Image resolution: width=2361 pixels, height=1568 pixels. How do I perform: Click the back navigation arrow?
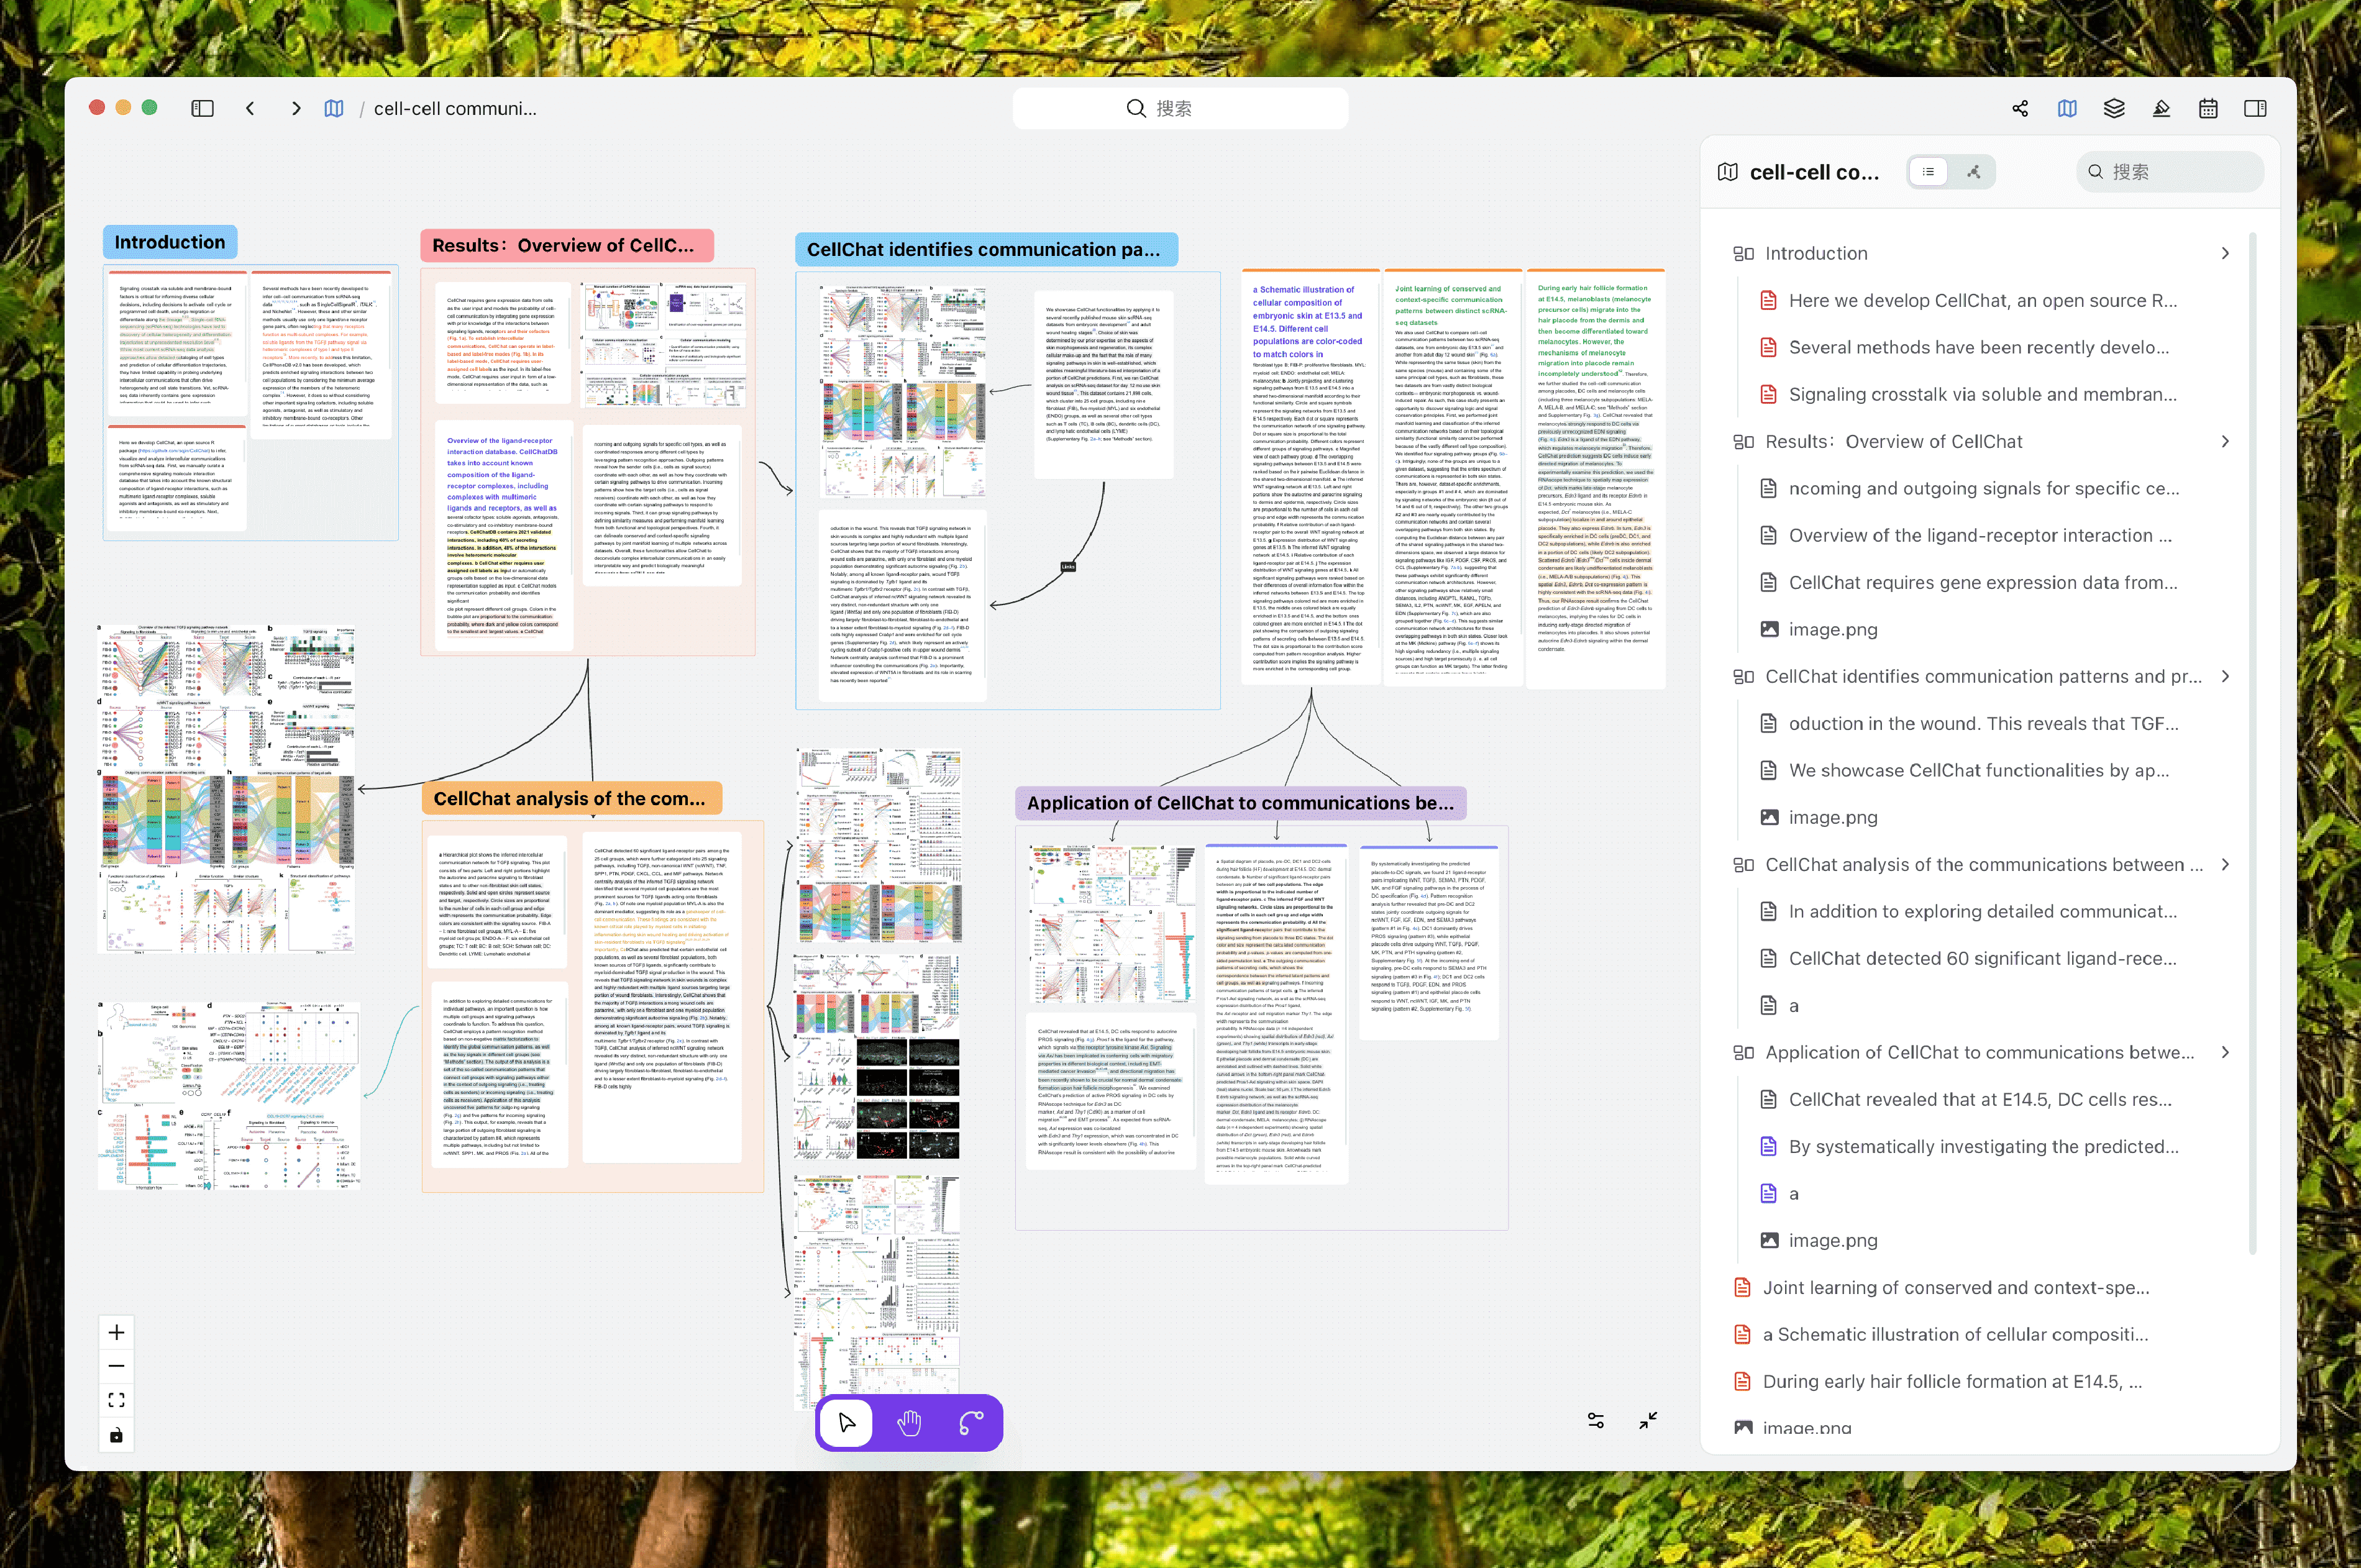(x=250, y=108)
